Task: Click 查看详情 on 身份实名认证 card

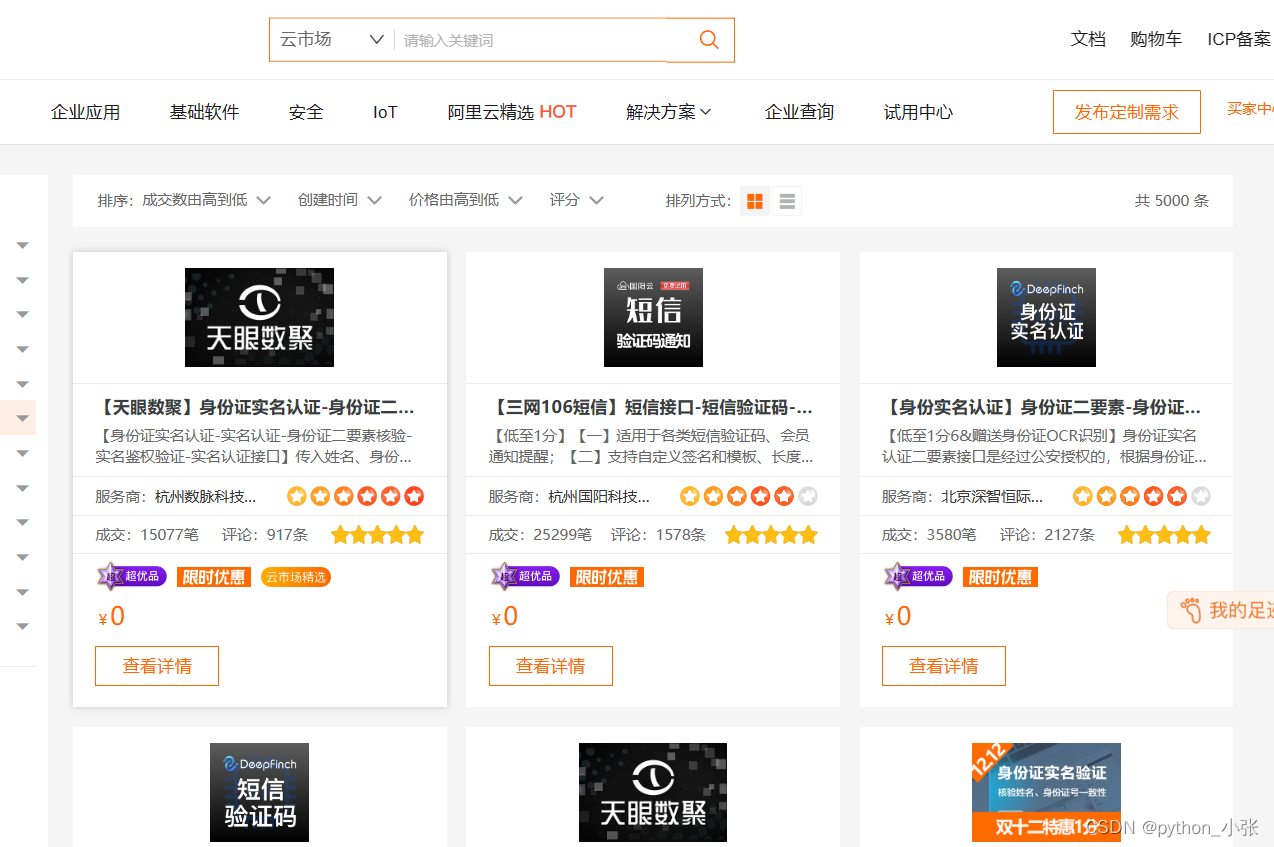Action: tap(943, 666)
